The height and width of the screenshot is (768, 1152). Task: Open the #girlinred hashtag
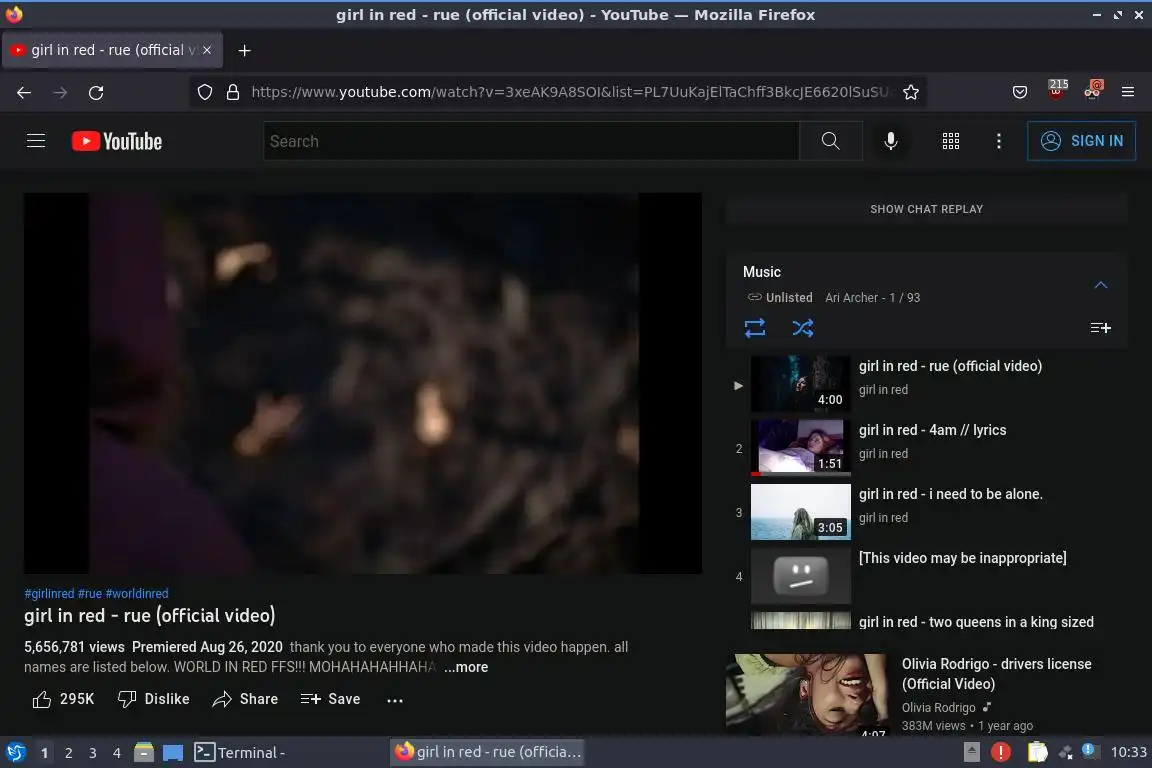click(49, 593)
